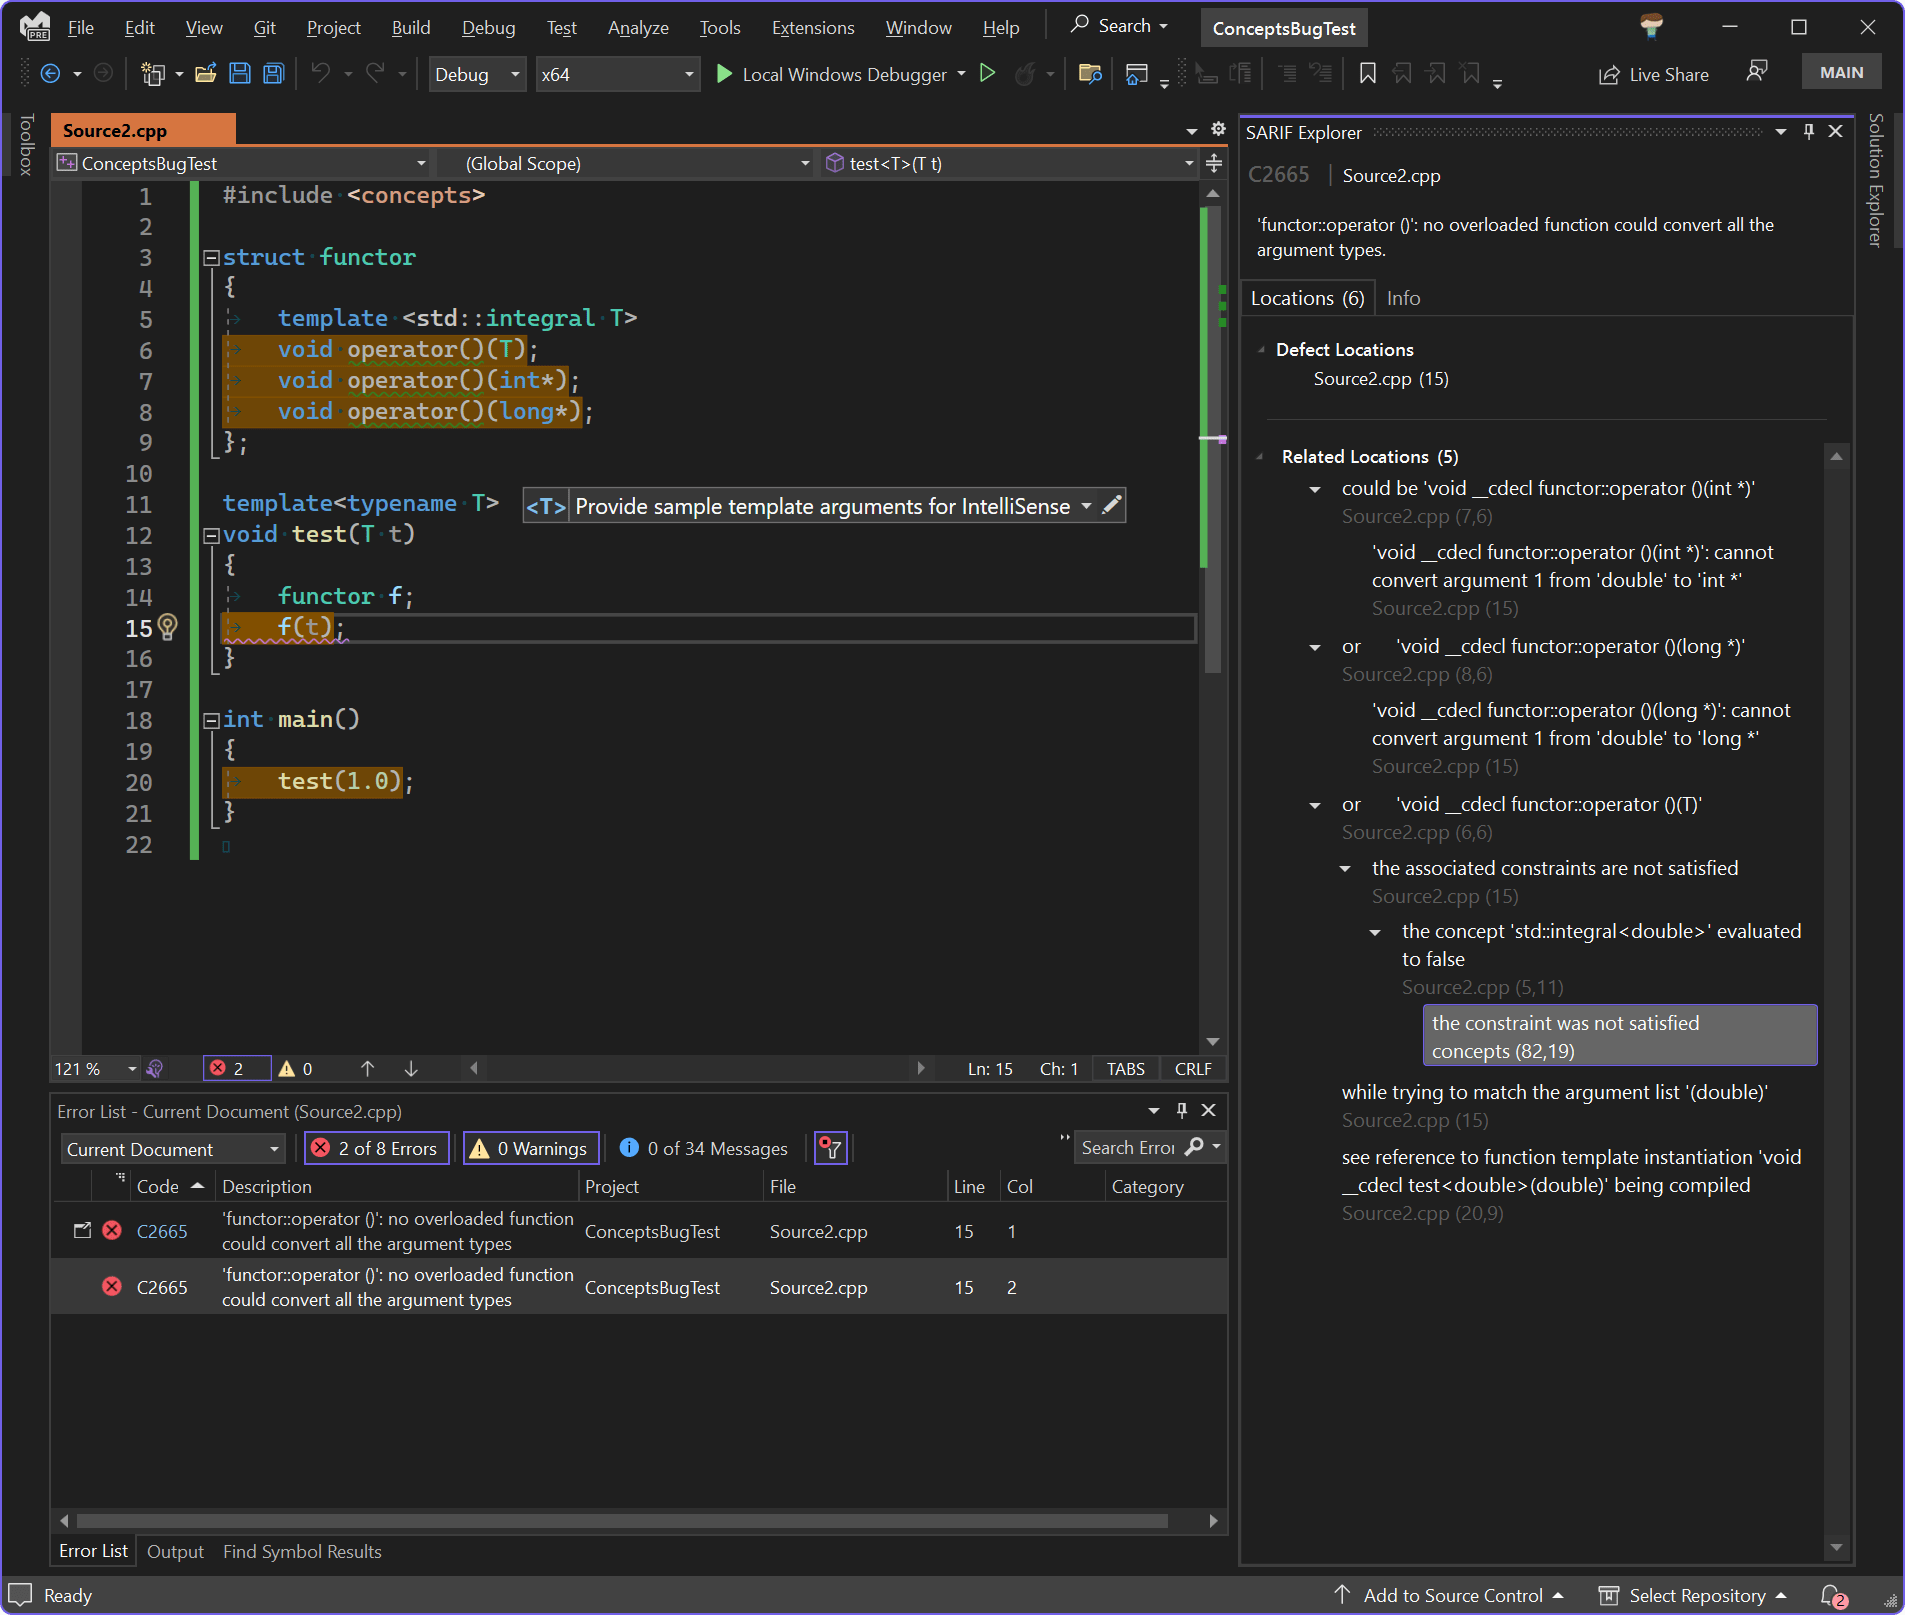Click the Search Error List input field
Screen dimensions: 1905x1615
pyautogui.click(x=1127, y=1148)
